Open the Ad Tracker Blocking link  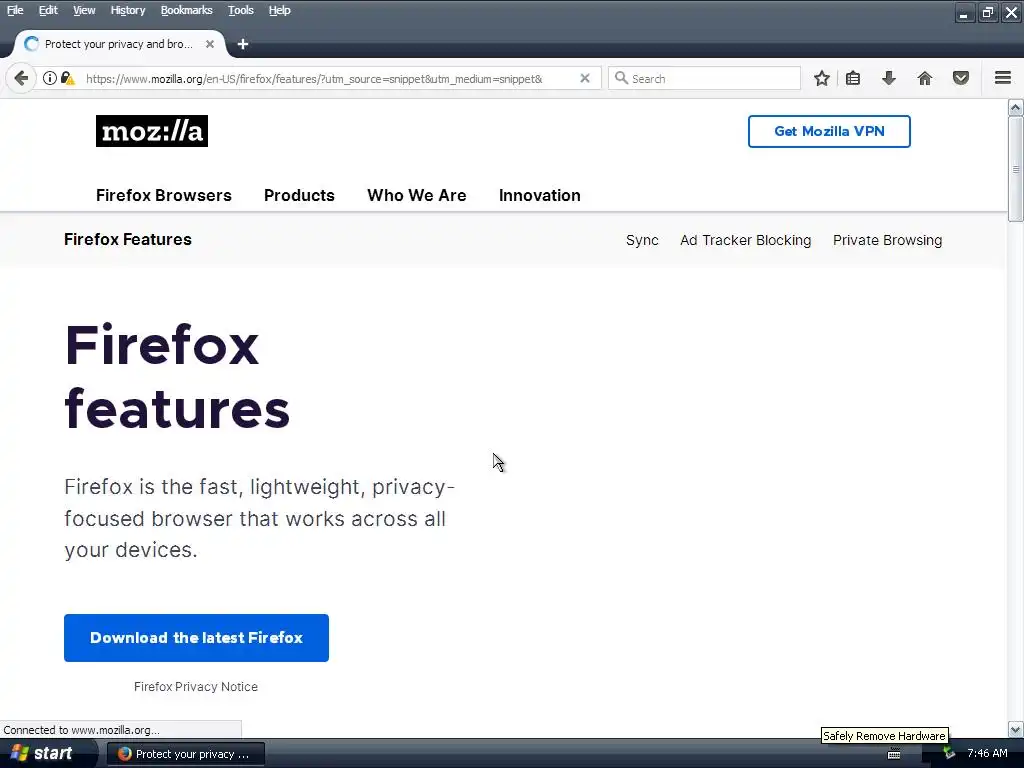745,240
